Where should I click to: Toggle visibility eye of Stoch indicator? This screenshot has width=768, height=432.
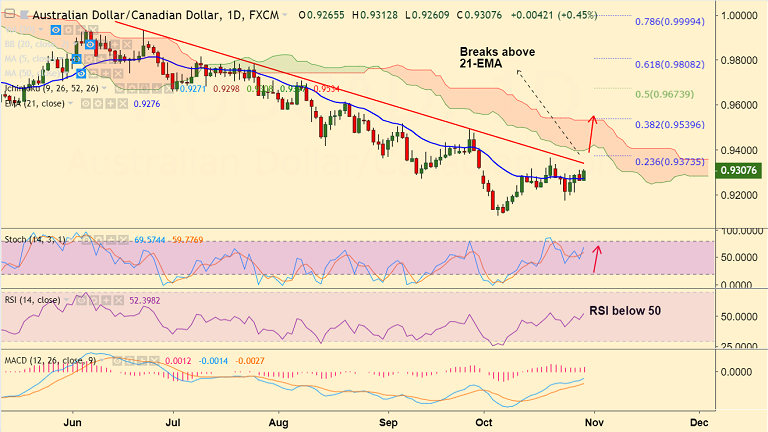coord(86,240)
